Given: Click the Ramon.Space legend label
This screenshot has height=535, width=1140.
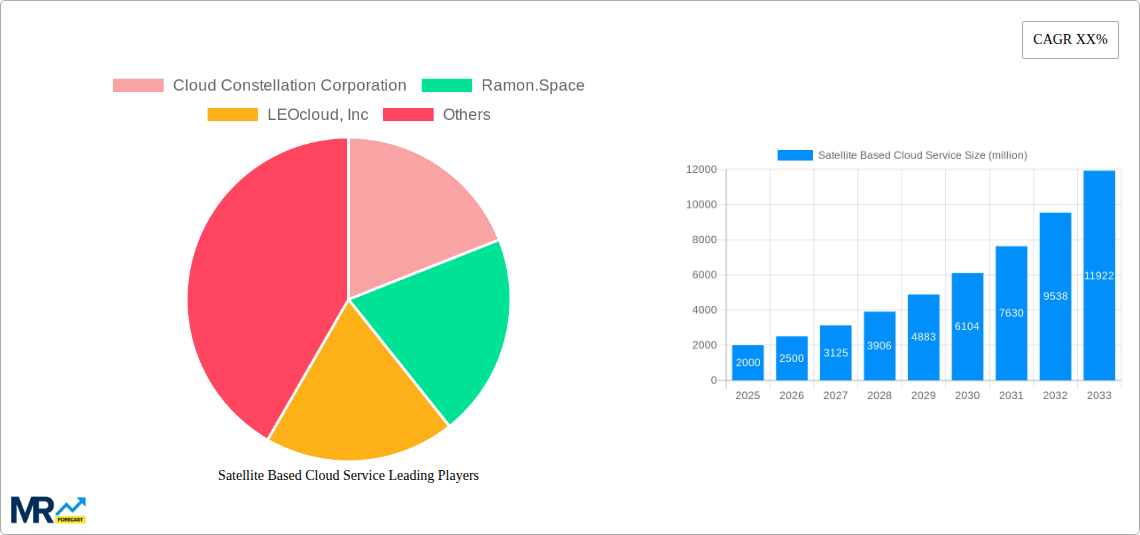Looking at the screenshot, I should tap(533, 86).
